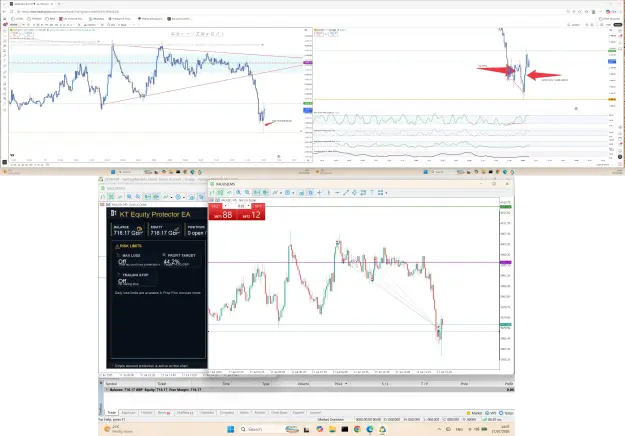This screenshot has height=436, width=625.
Task: Open the Windows Start menu
Action: coord(230,429)
